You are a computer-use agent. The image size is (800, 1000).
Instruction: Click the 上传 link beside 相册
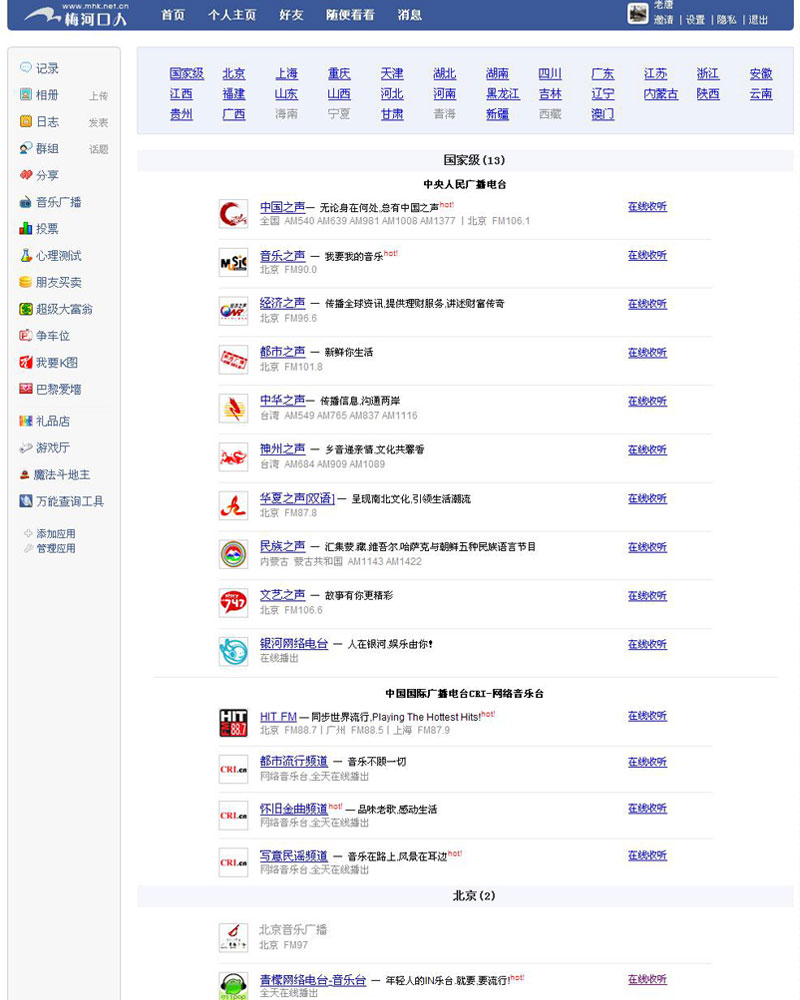pos(98,96)
